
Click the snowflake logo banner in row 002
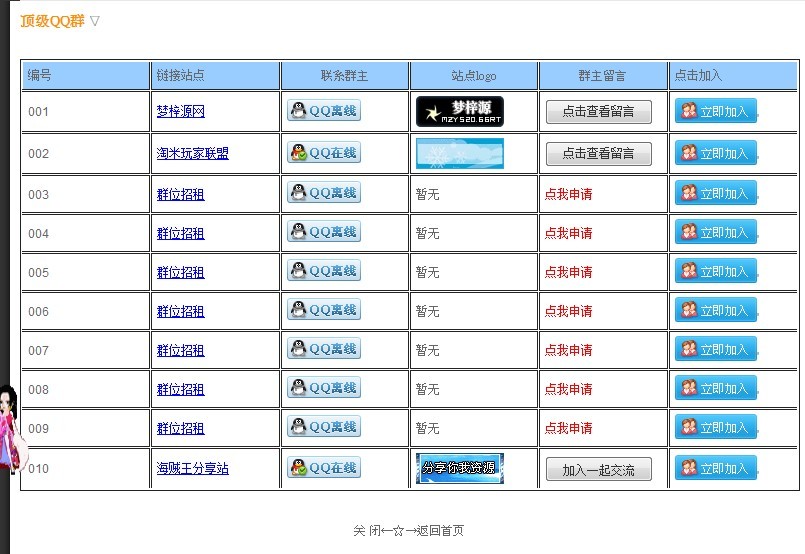[460, 154]
